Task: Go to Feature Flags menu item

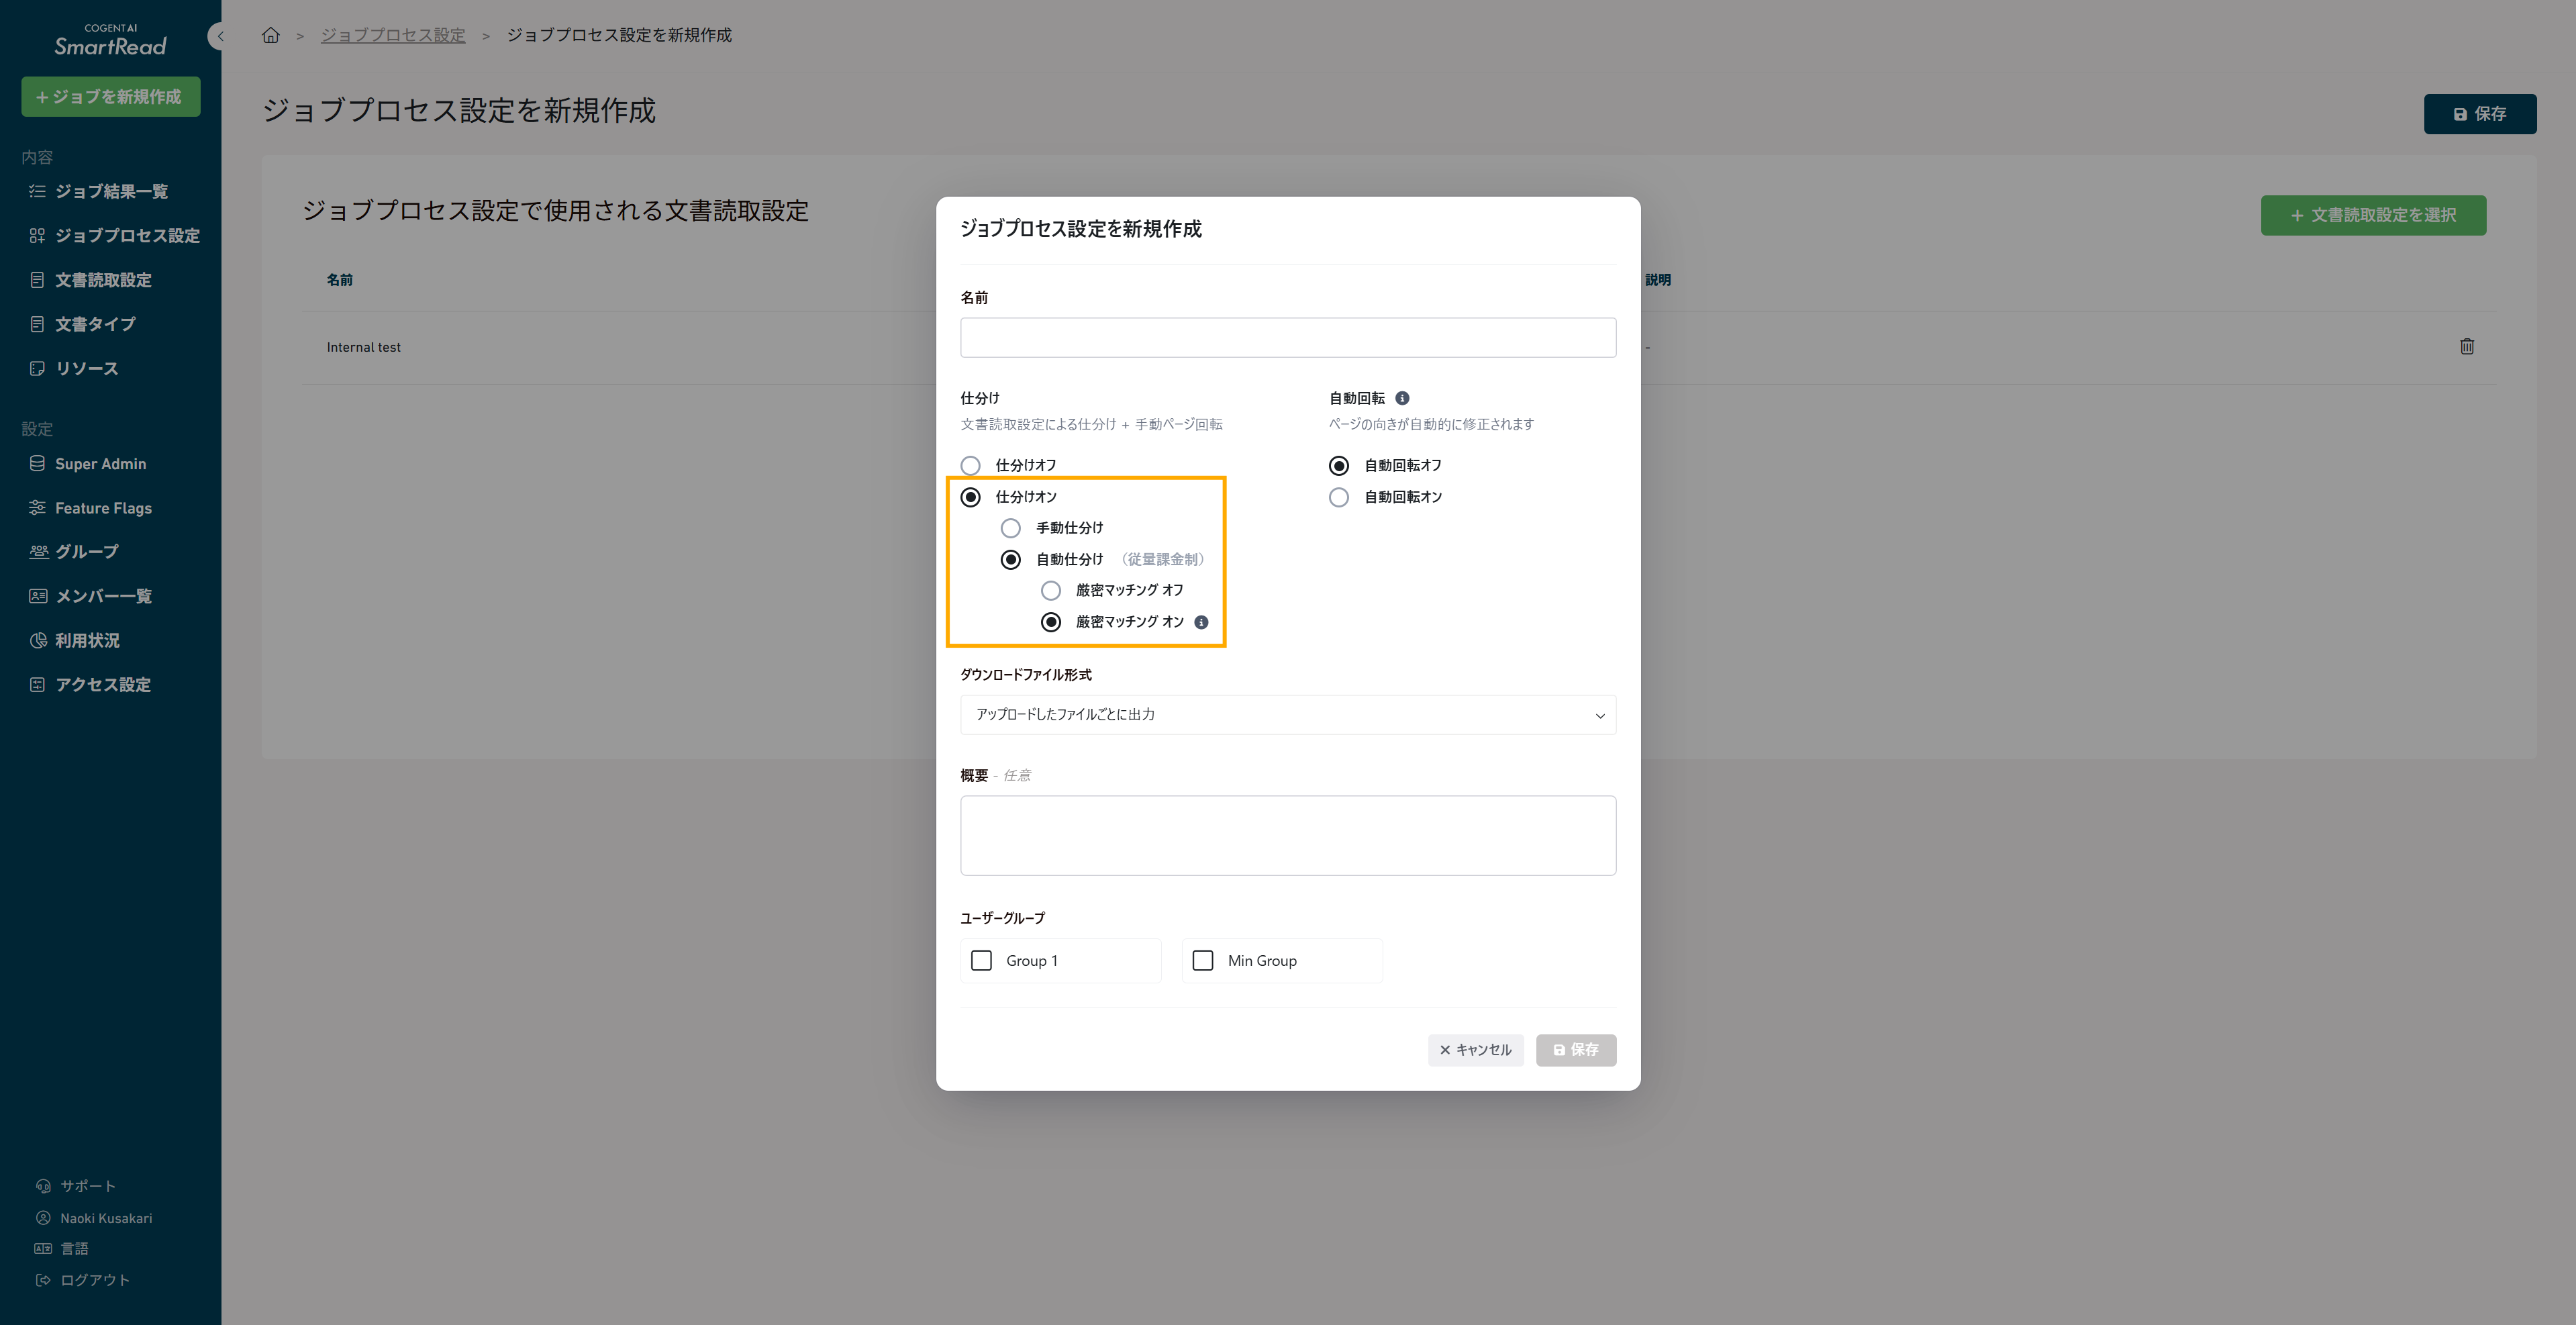Action: [x=103, y=508]
